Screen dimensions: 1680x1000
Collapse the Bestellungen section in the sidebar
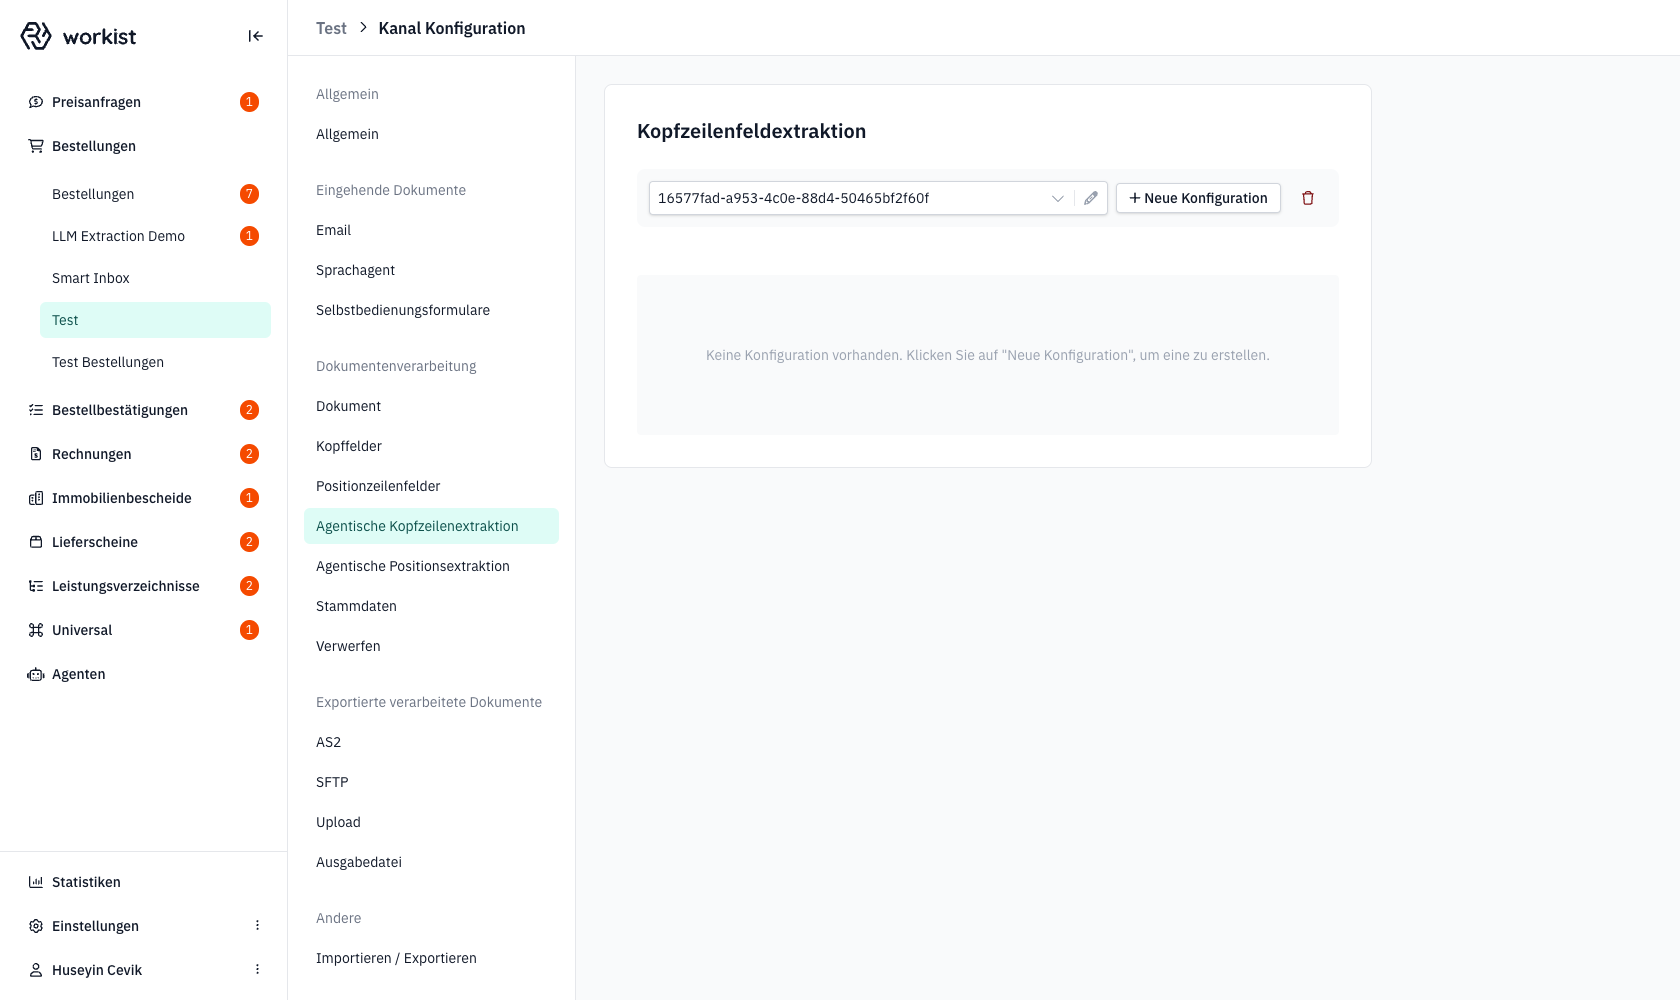pos(94,146)
